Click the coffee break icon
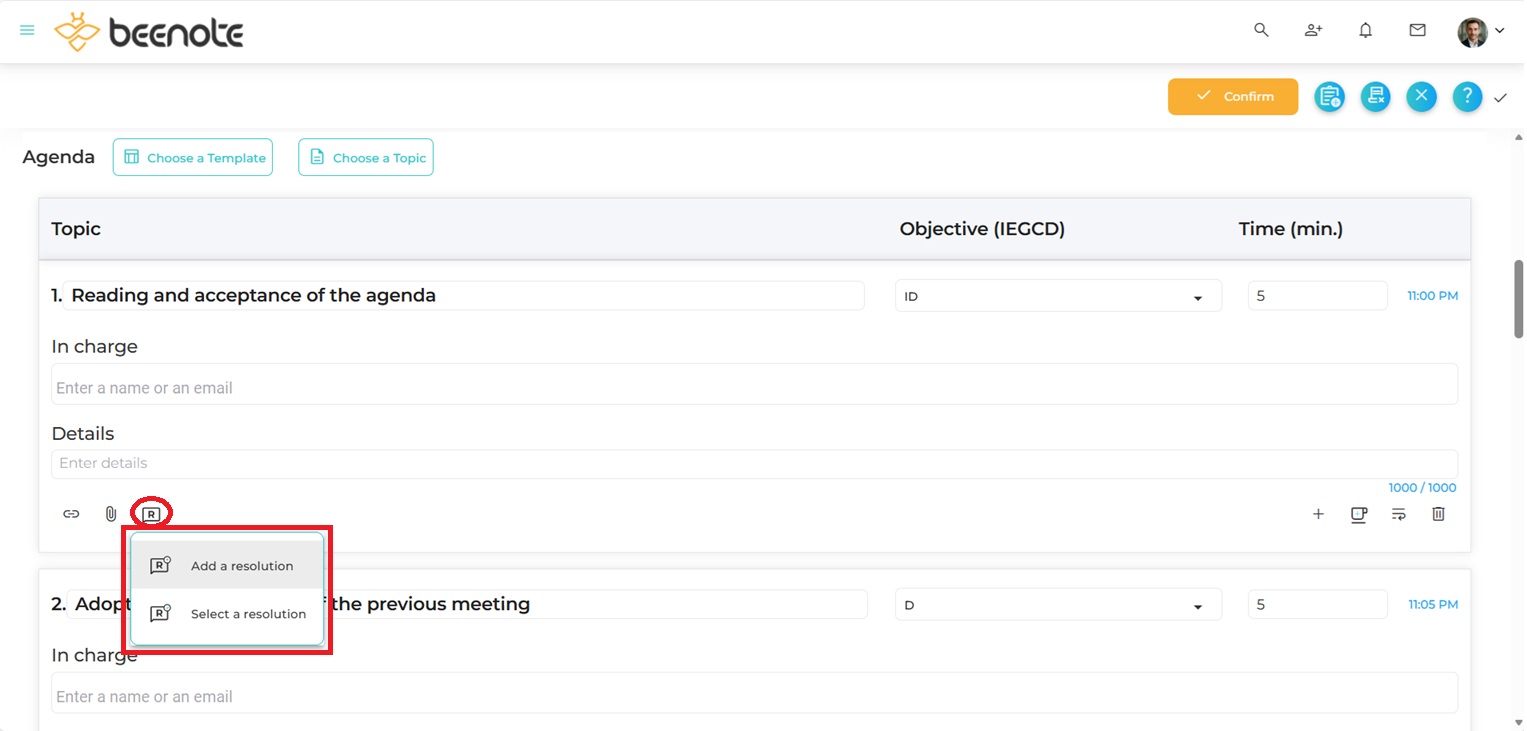This screenshot has height=731, width=1527. (1358, 514)
